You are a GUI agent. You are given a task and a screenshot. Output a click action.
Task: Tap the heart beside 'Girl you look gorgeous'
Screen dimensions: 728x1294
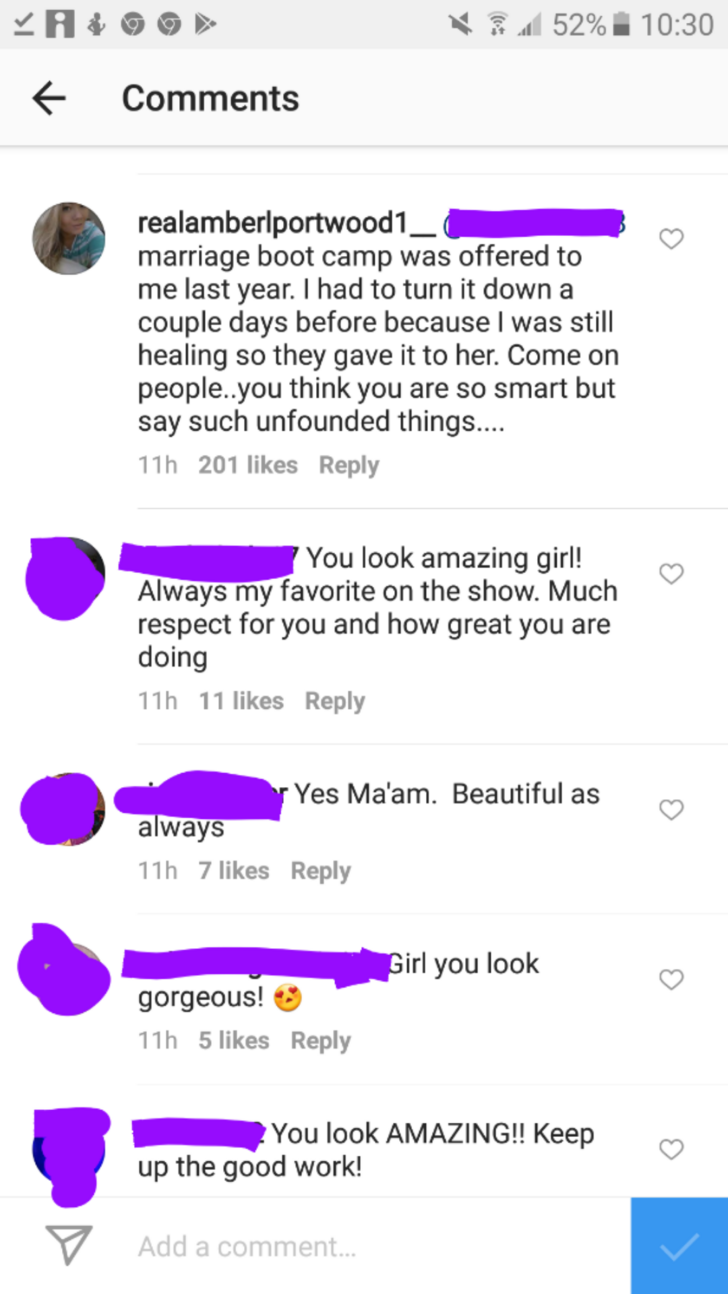(x=671, y=979)
